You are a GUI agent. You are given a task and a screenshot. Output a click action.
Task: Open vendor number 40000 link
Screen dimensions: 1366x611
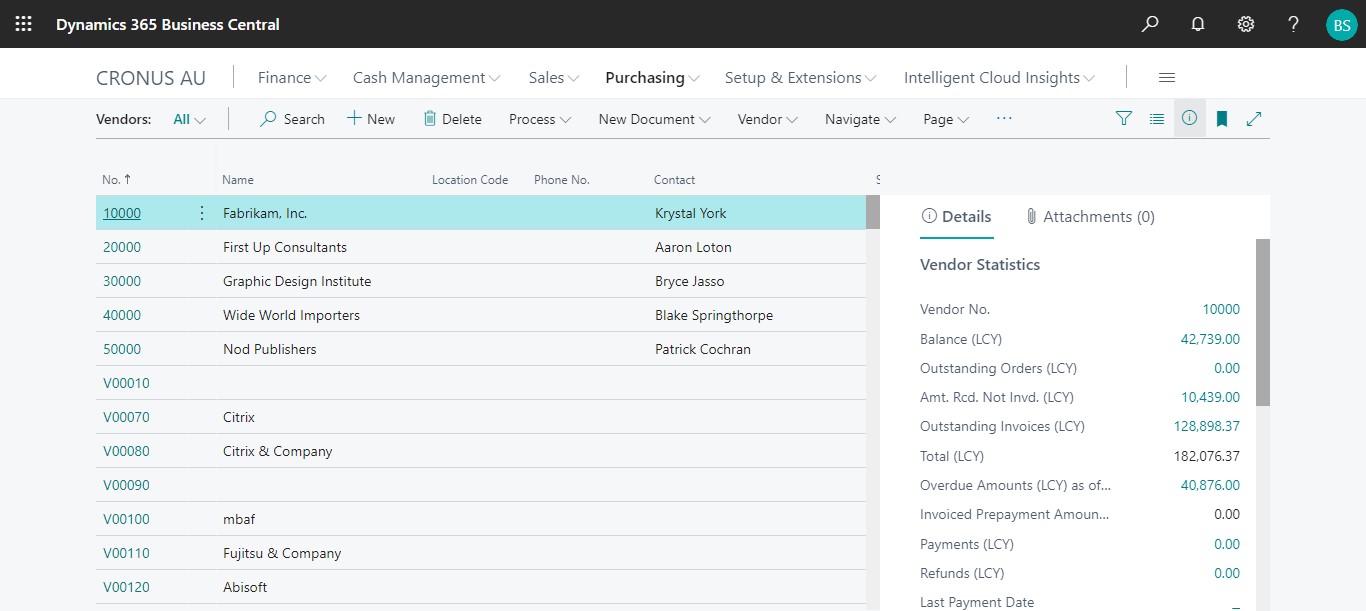click(x=122, y=315)
